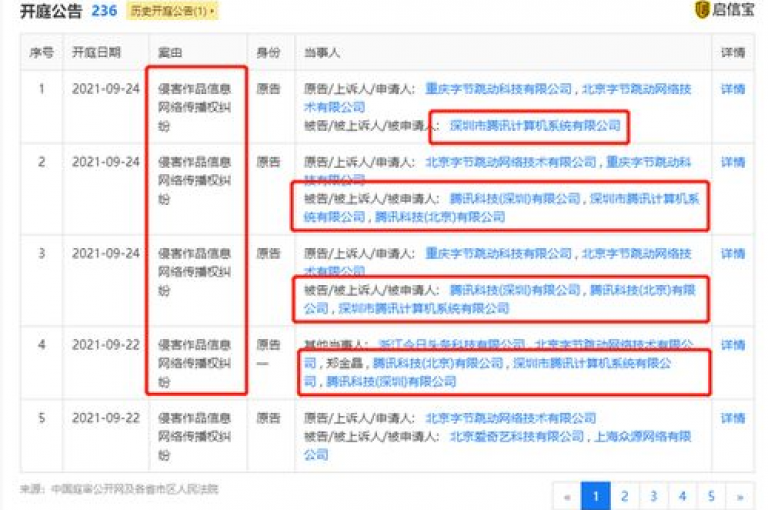Click the 身份 column header
Viewport: 768px width, 510px height.
268,52
